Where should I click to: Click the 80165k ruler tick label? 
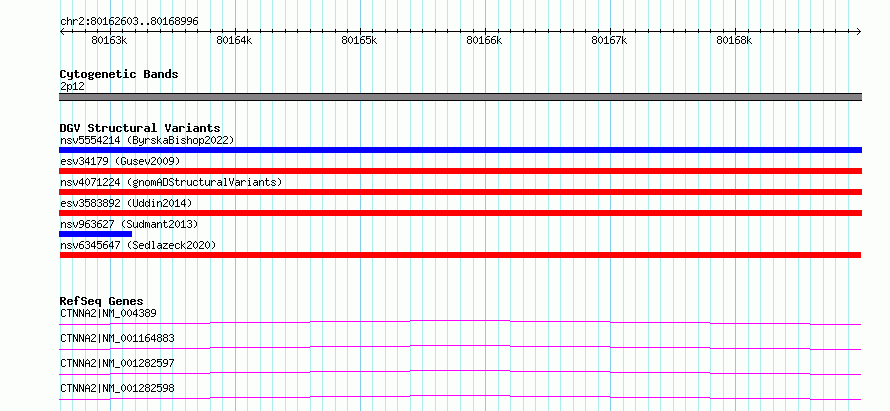click(x=359, y=40)
